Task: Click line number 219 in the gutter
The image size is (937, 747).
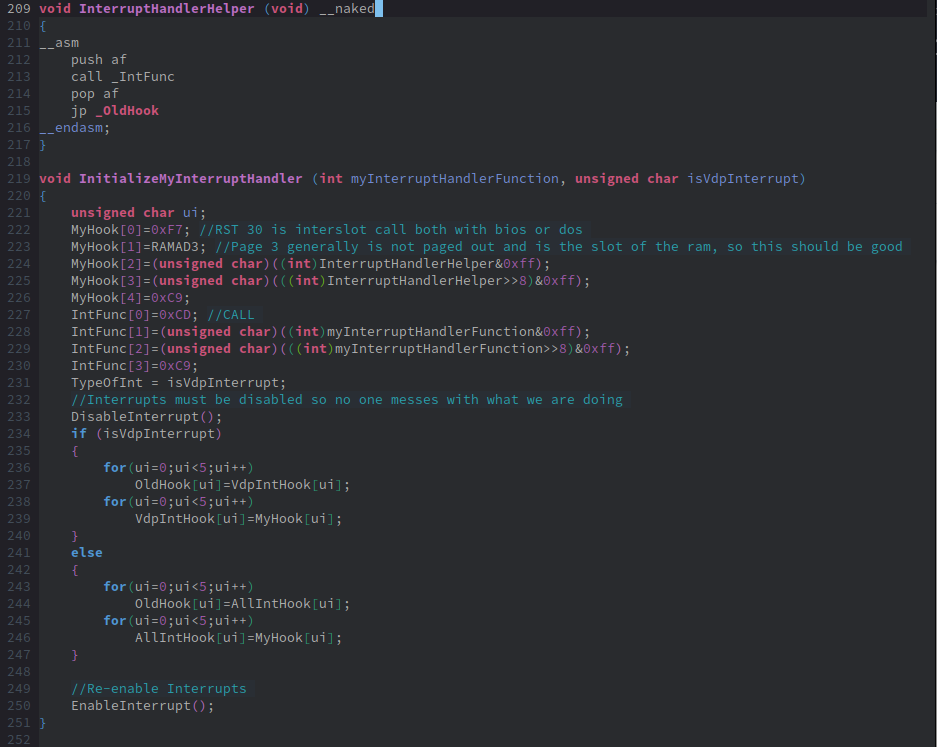Action: (19, 179)
